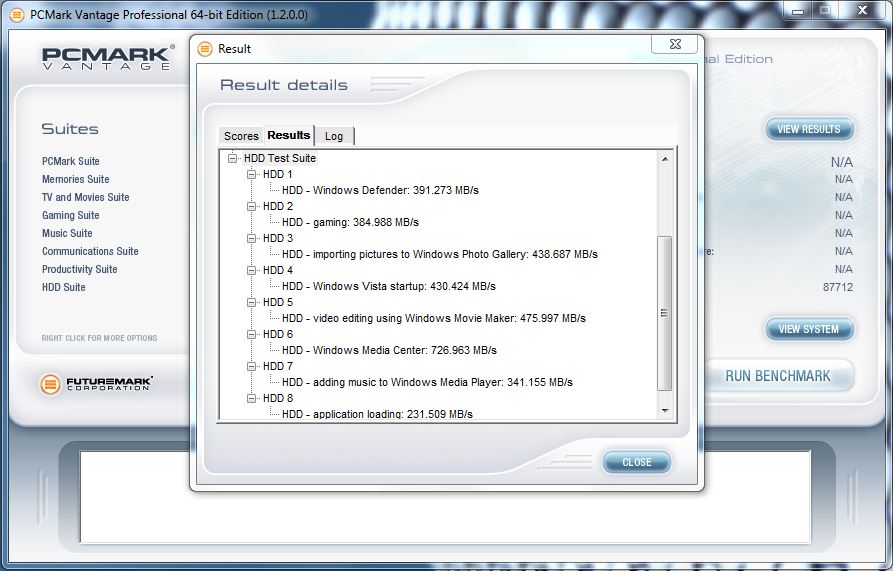This screenshot has width=893, height=571.
Task: Choose Memories Suite in the Suites list
Action: point(76,179)
